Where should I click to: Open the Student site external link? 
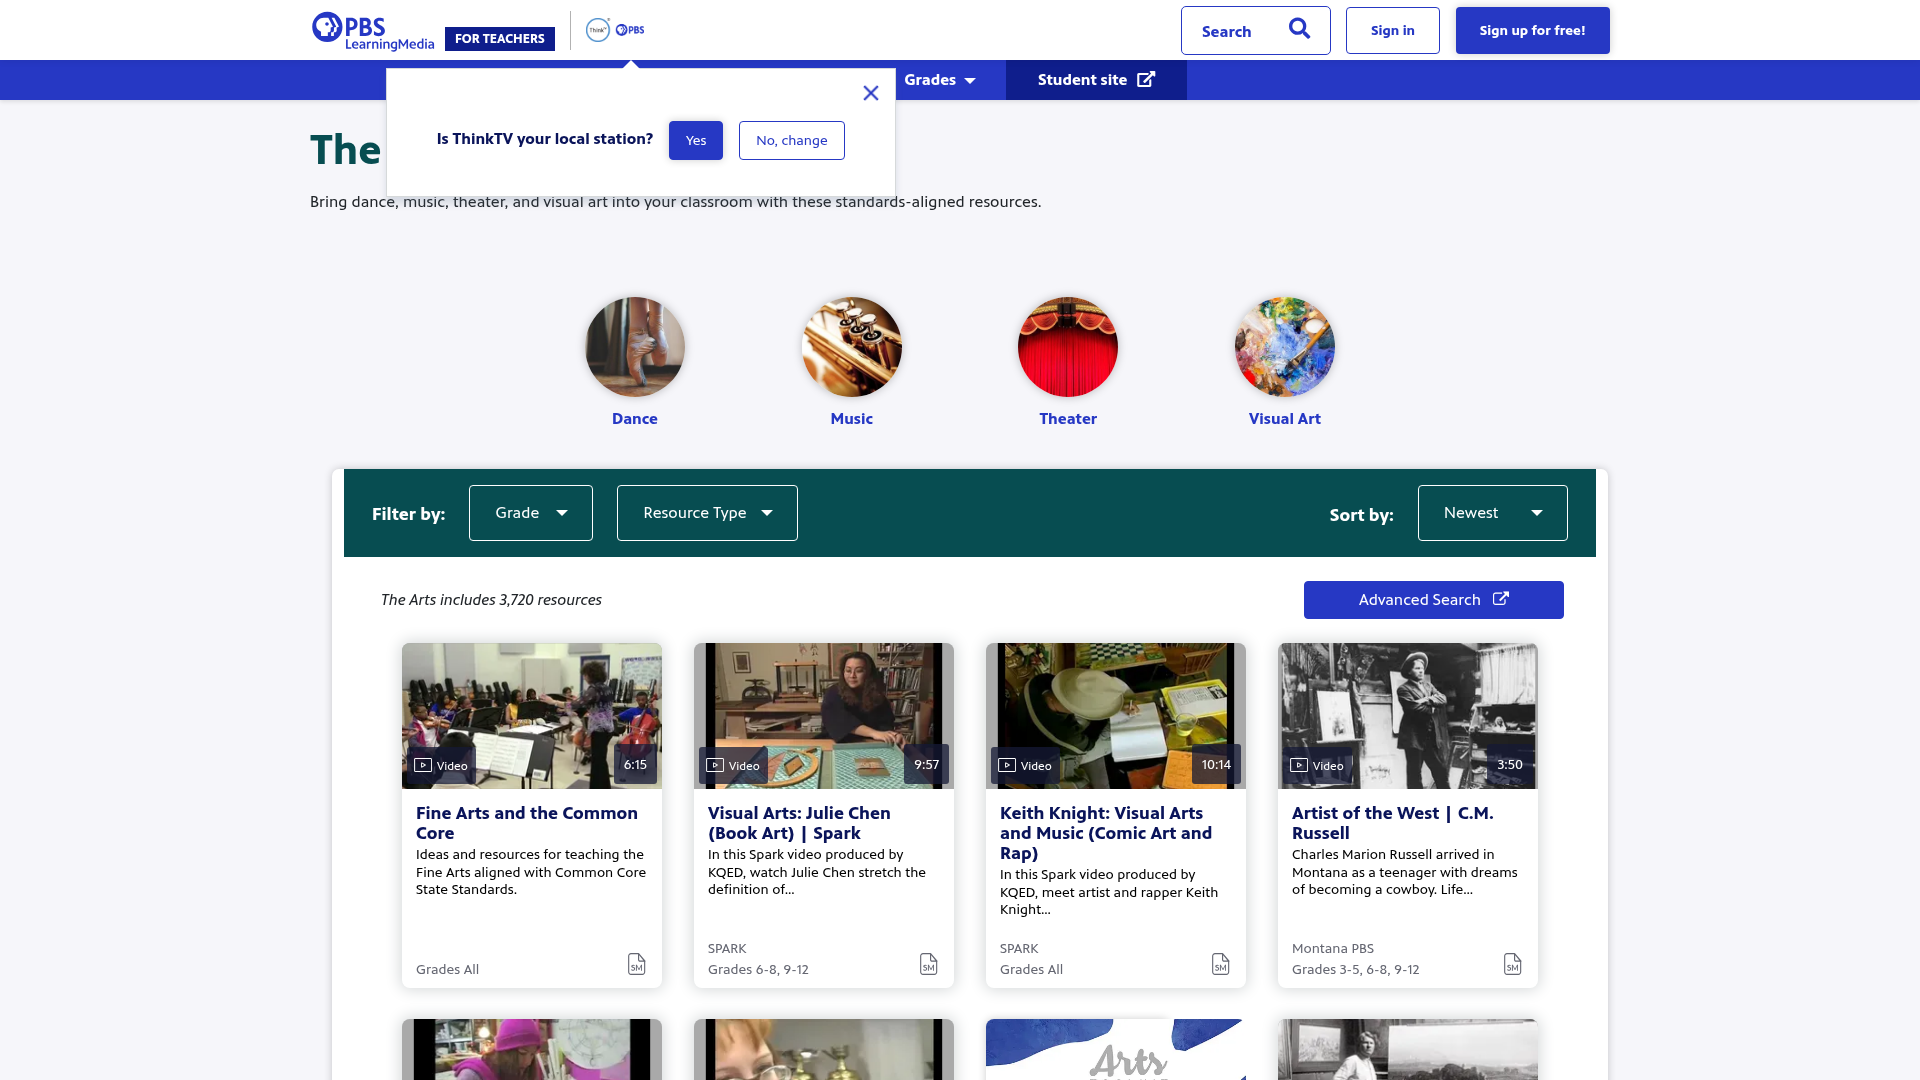pyautogui.click(x=1096, y=80)
